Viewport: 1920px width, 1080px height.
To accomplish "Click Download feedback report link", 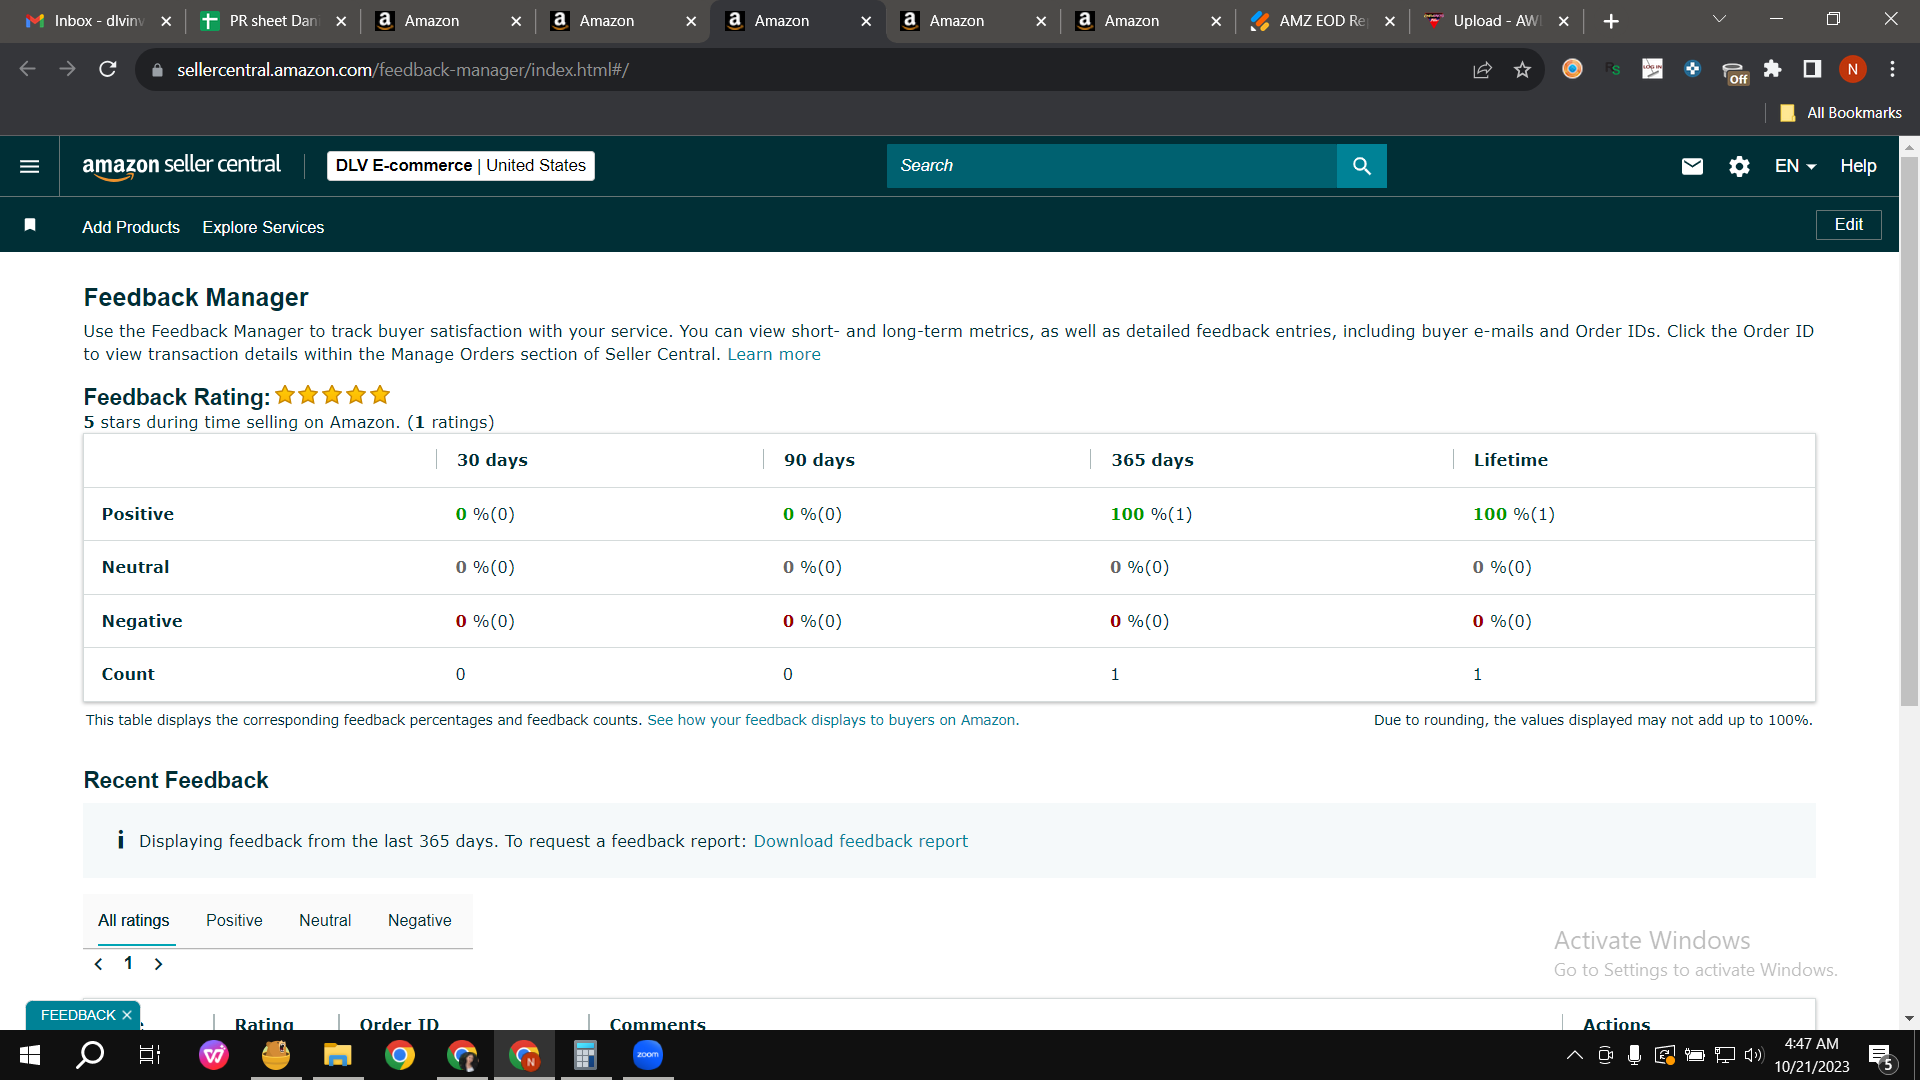I will click(x=861, y=841).
